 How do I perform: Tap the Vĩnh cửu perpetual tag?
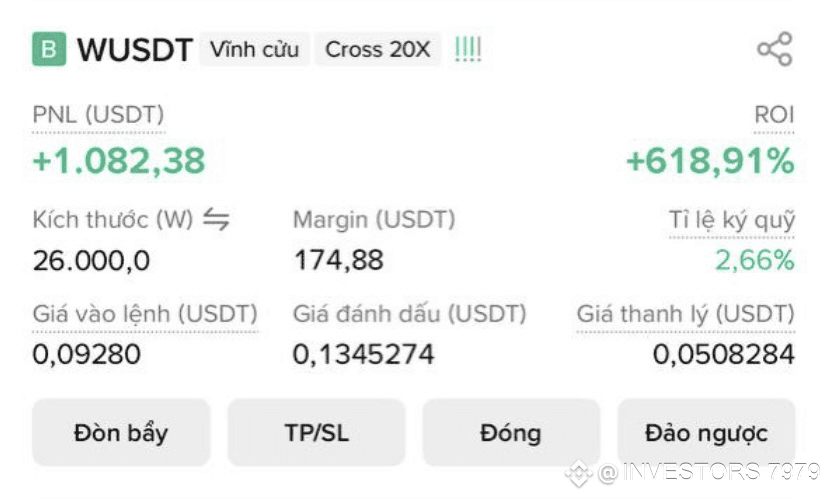tap(255, 49)
